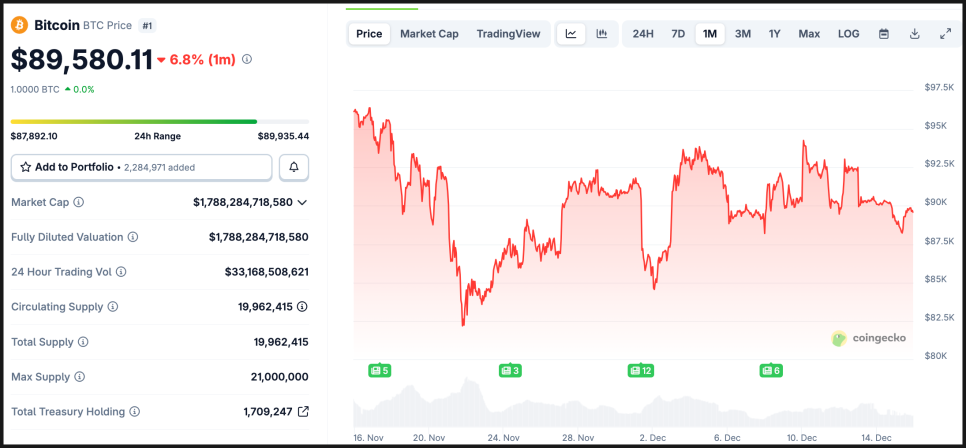The image size is (966, 448).
Task: Click the price alert bell icon
Action: 294,167
